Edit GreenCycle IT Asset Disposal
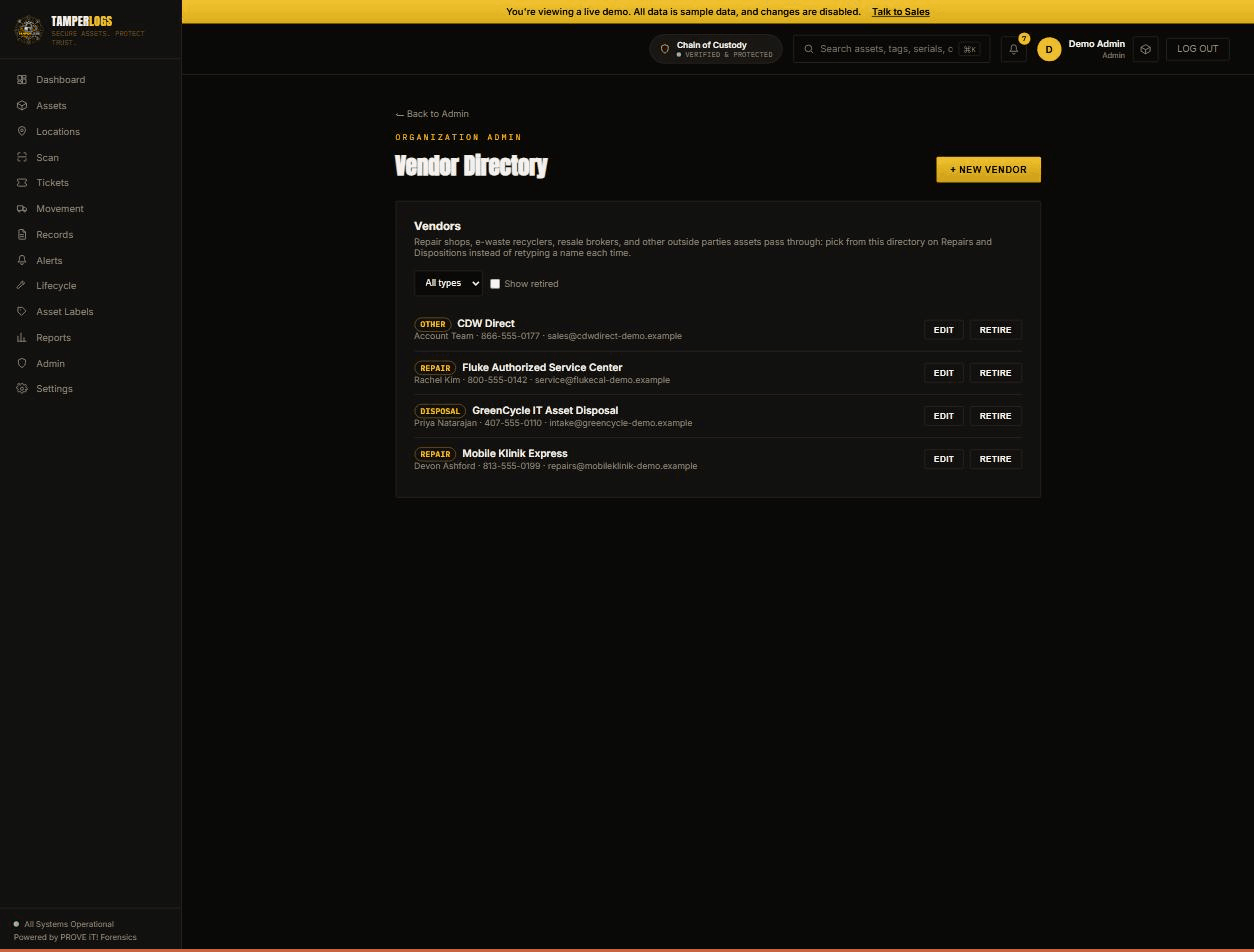Image resolution: width=1254 pixels, height=952 pixels. [x=943, y=416]
